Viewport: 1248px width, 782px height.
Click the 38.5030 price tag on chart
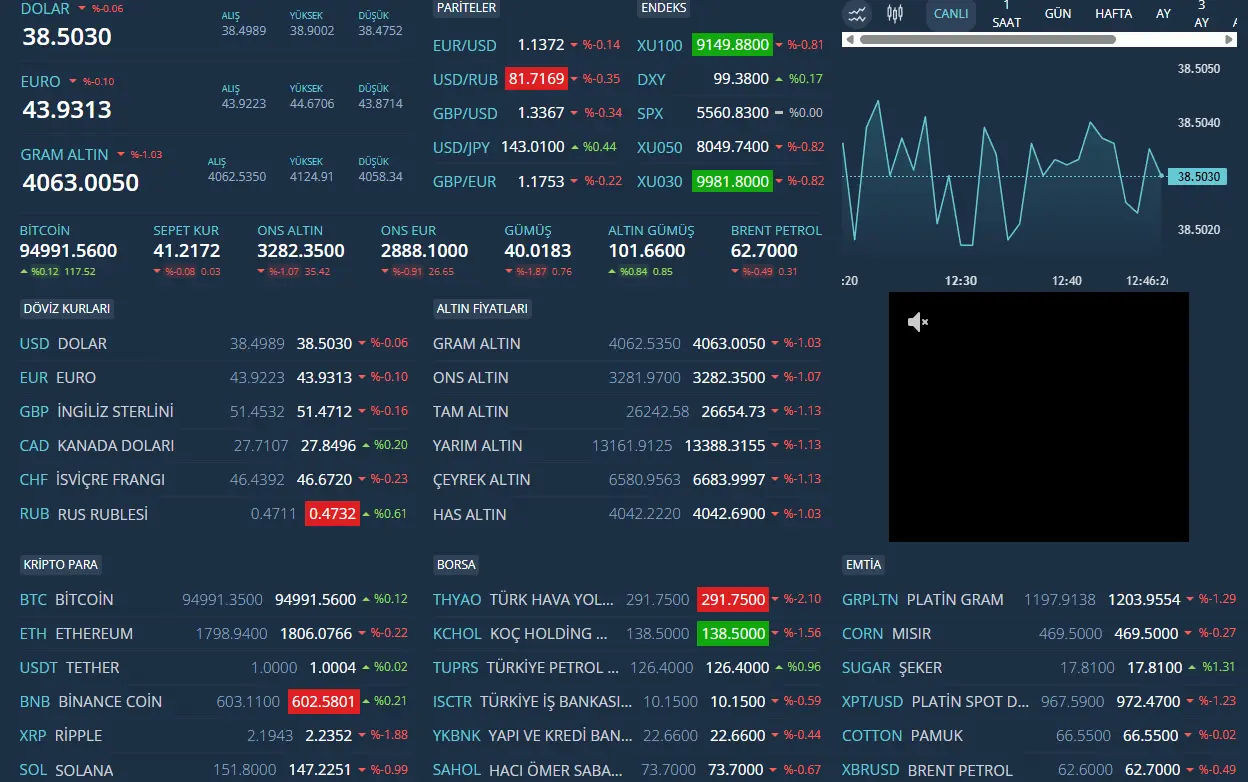tap(1196, 176)
